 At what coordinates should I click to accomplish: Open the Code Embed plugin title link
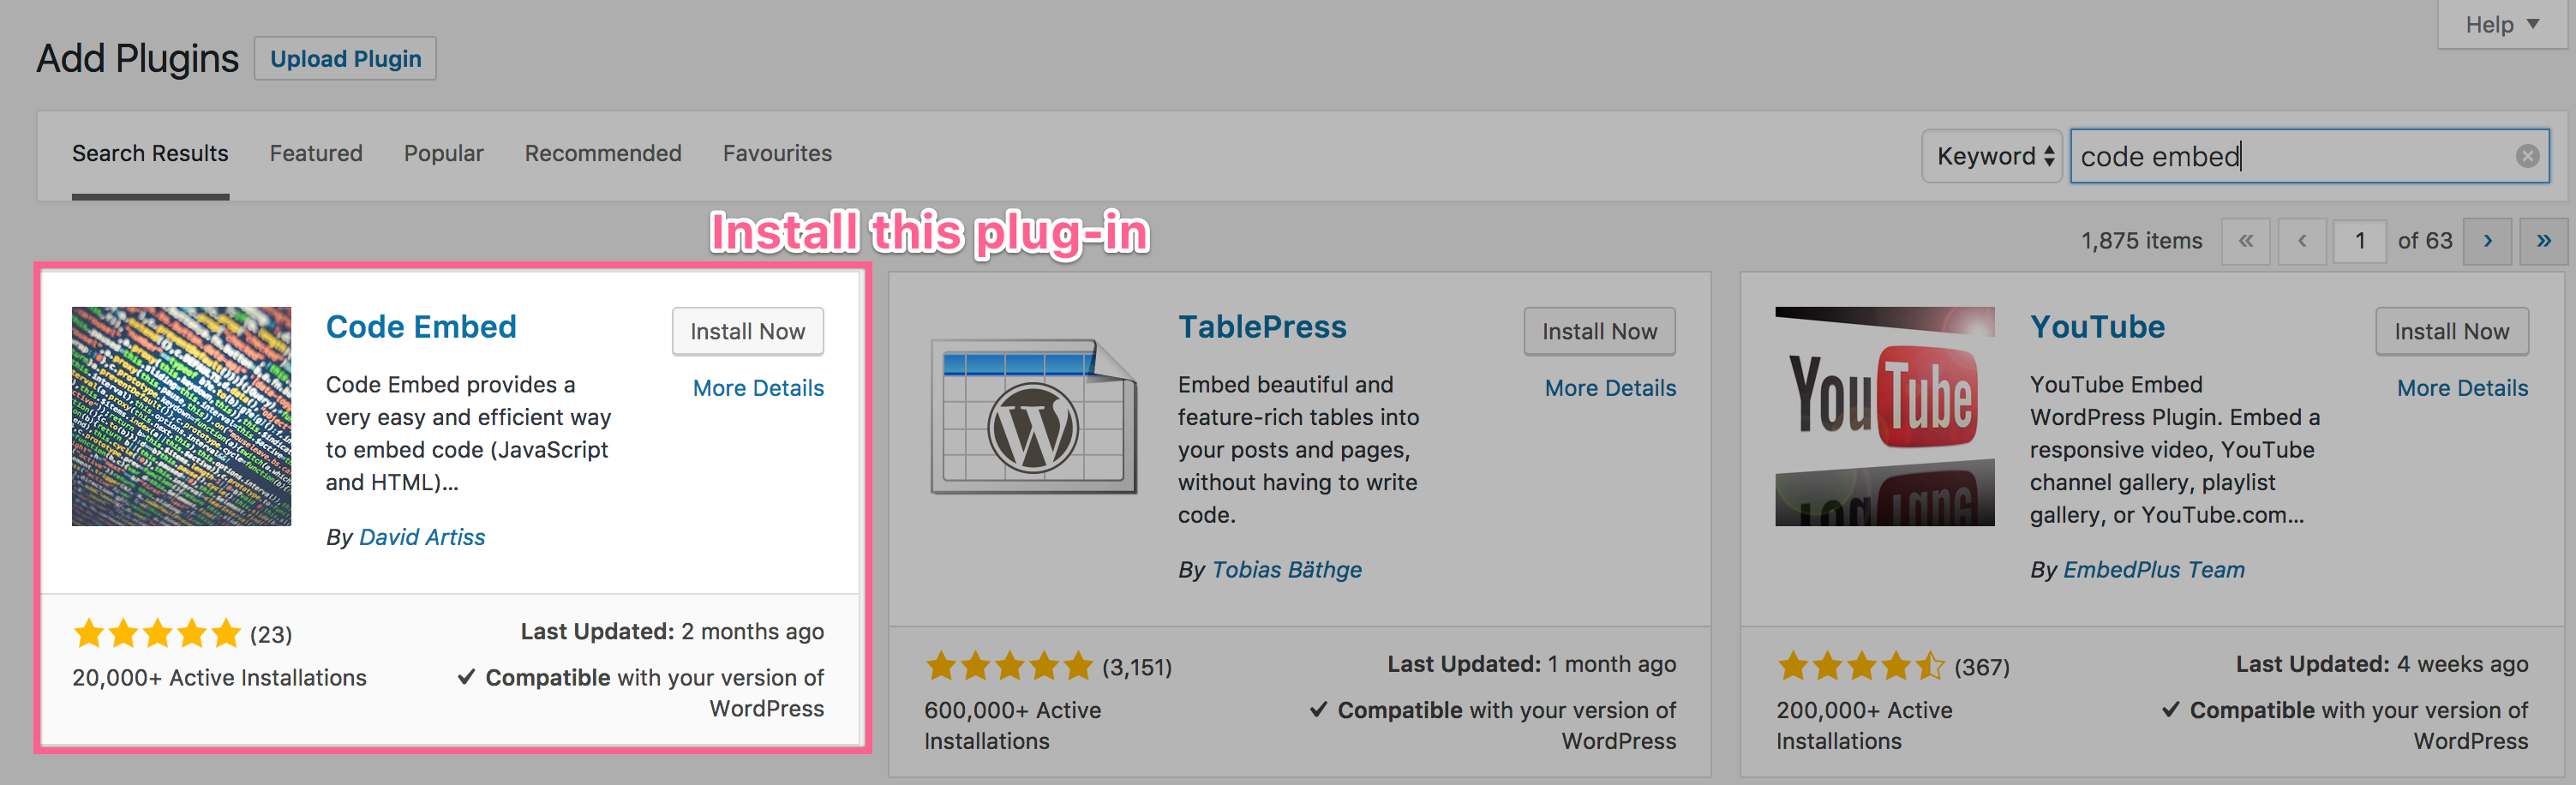click(421, 327)
